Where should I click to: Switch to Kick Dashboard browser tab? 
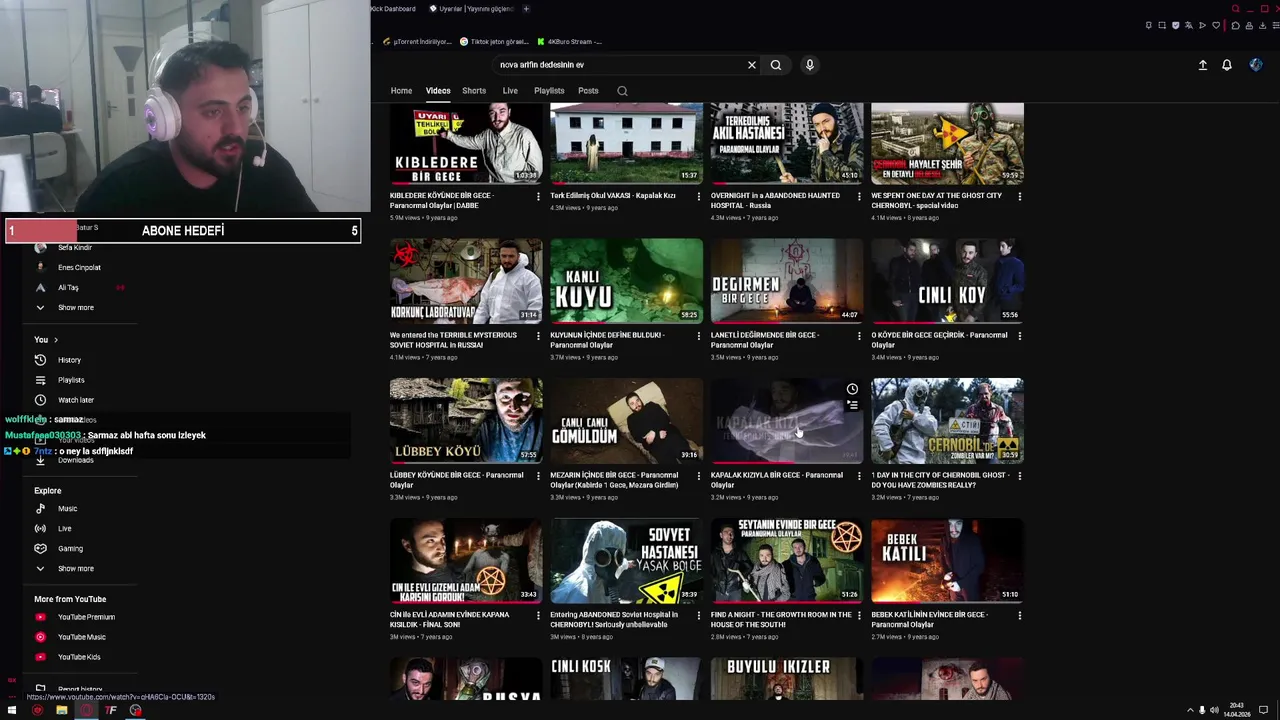[x=392, y=9]
